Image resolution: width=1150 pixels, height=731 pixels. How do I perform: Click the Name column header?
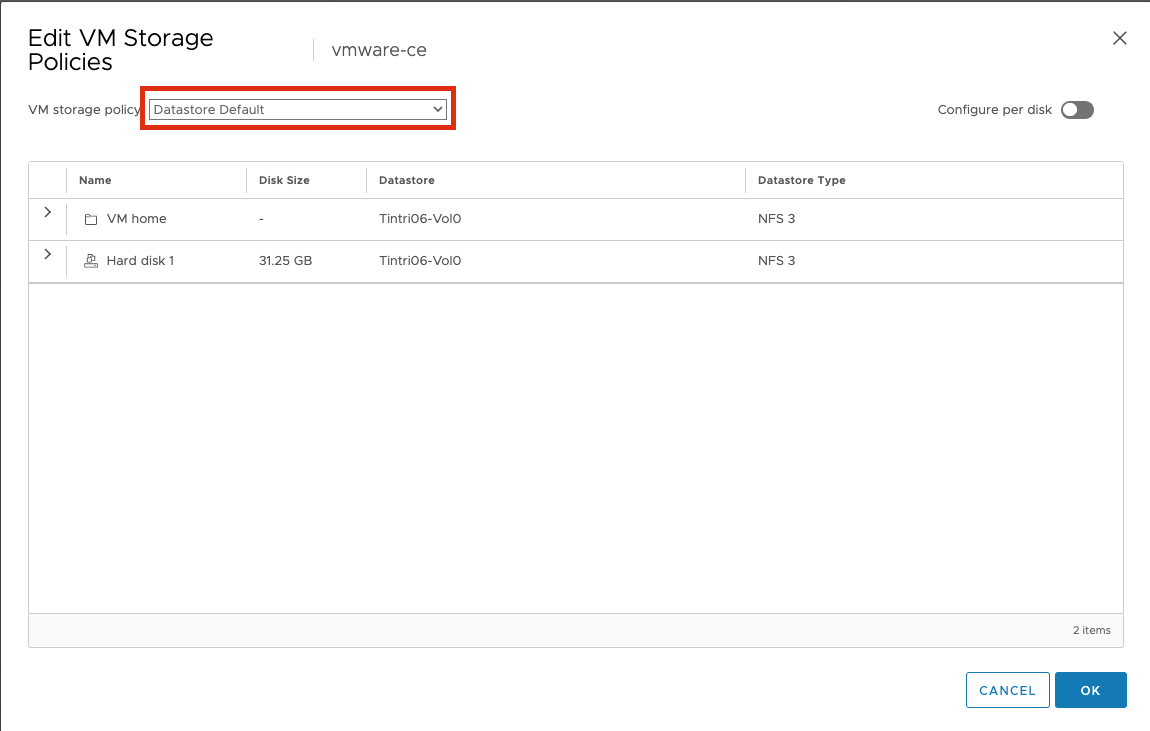[95, 180]
